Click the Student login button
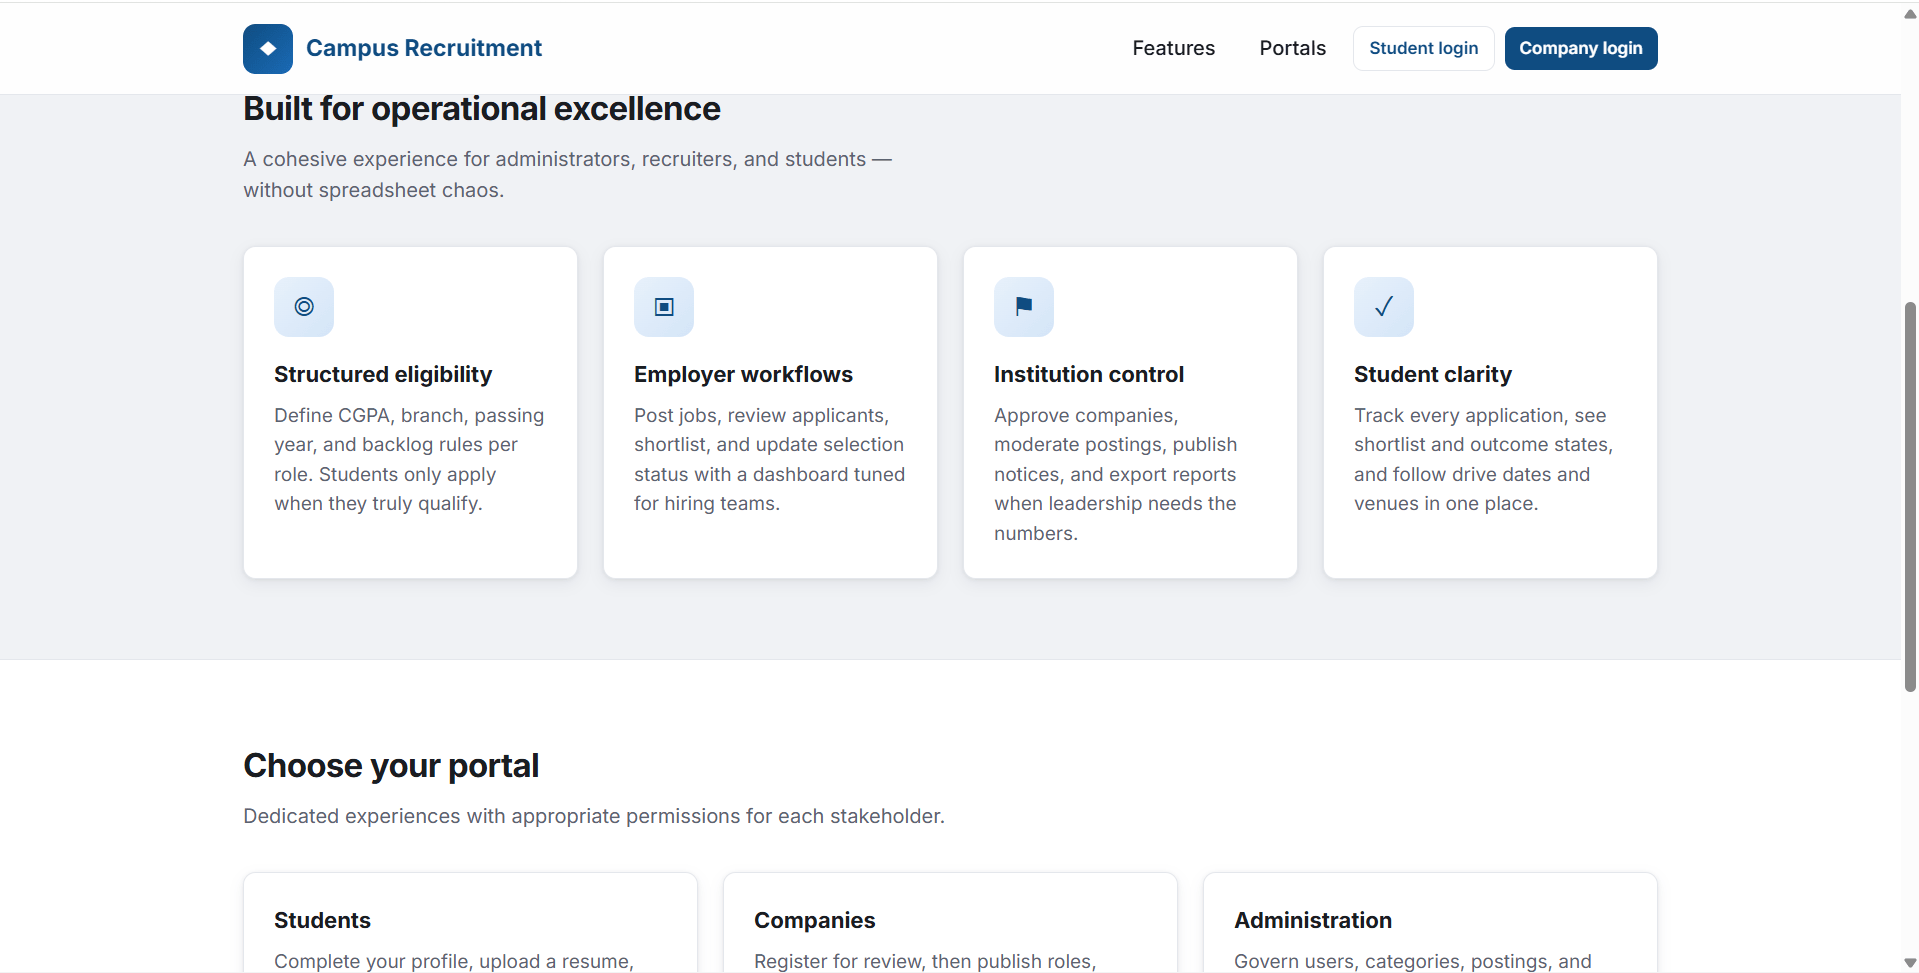1919x973 pixels. [x=1424, y=48]
